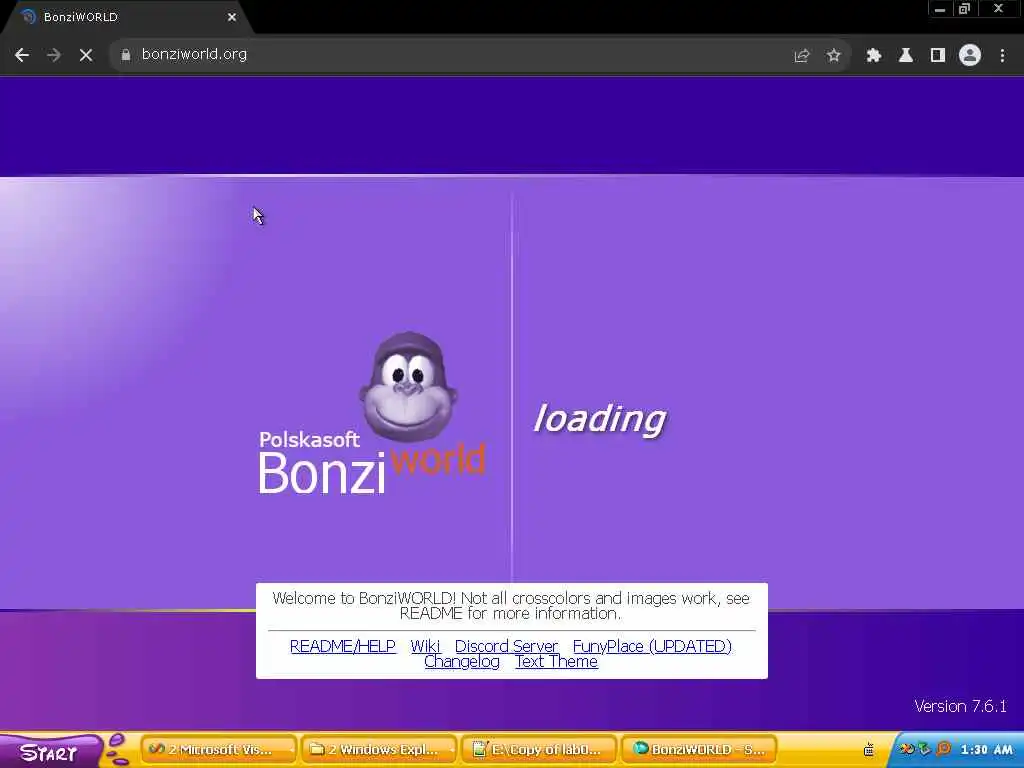Click the Bonzi gorilla logo image

click(x=408, y=387)
